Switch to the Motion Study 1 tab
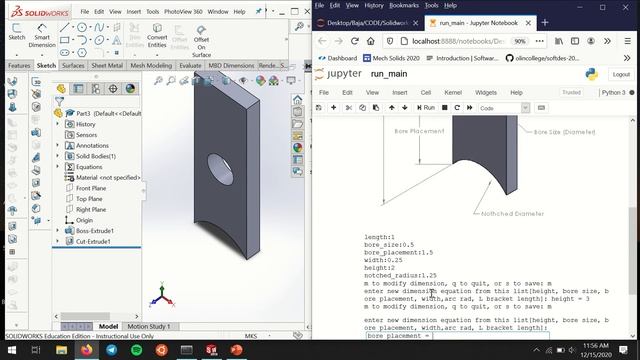 point(149,327)
